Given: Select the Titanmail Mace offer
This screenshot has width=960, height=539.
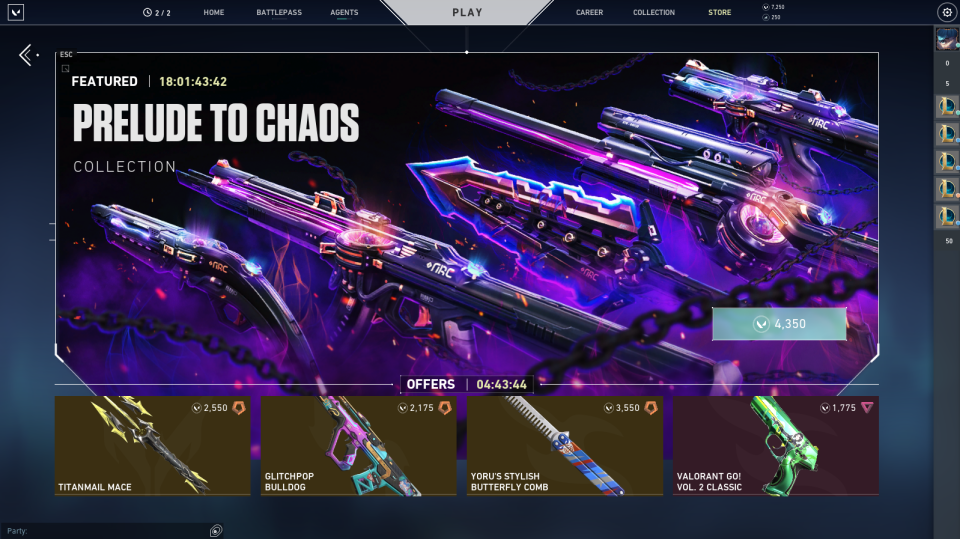Looking at the screenshot, I should (x=152, y=445).
